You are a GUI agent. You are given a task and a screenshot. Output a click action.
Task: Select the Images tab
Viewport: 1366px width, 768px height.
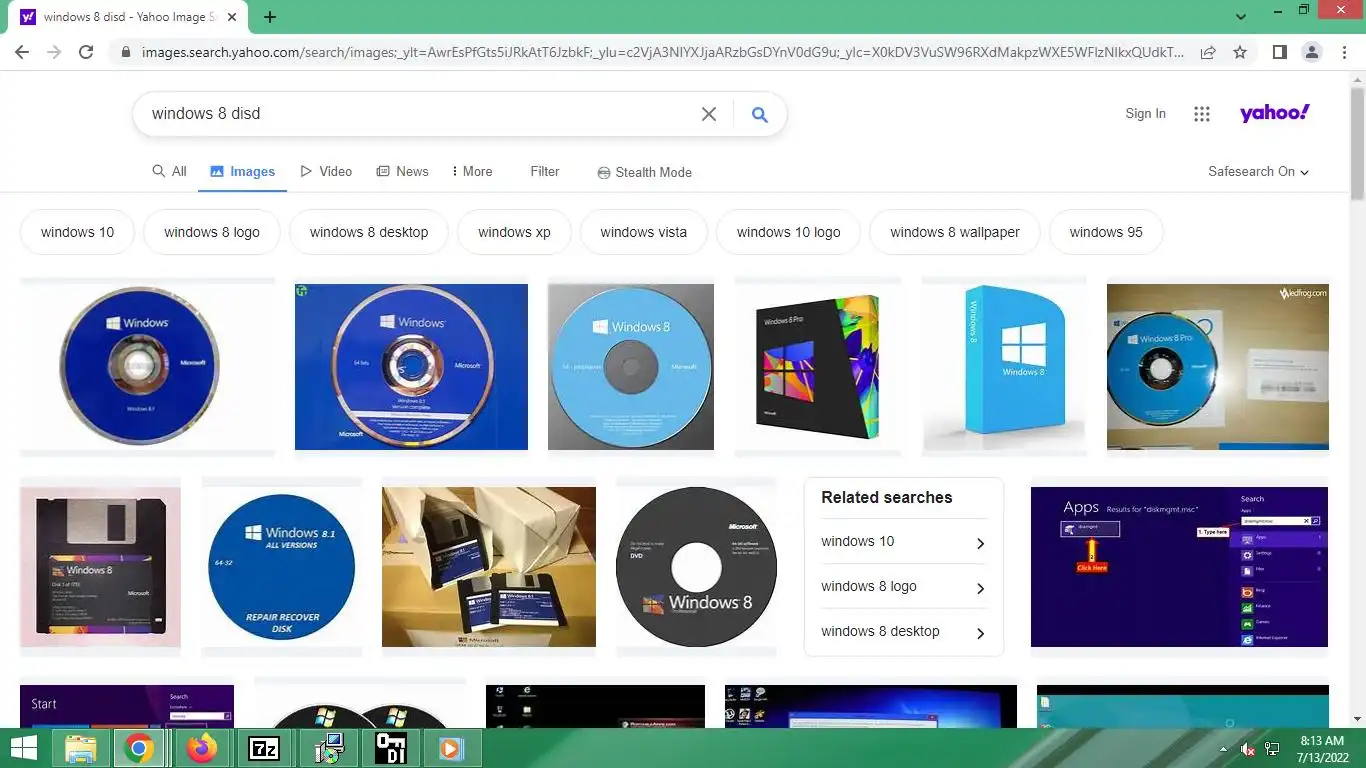242,171
